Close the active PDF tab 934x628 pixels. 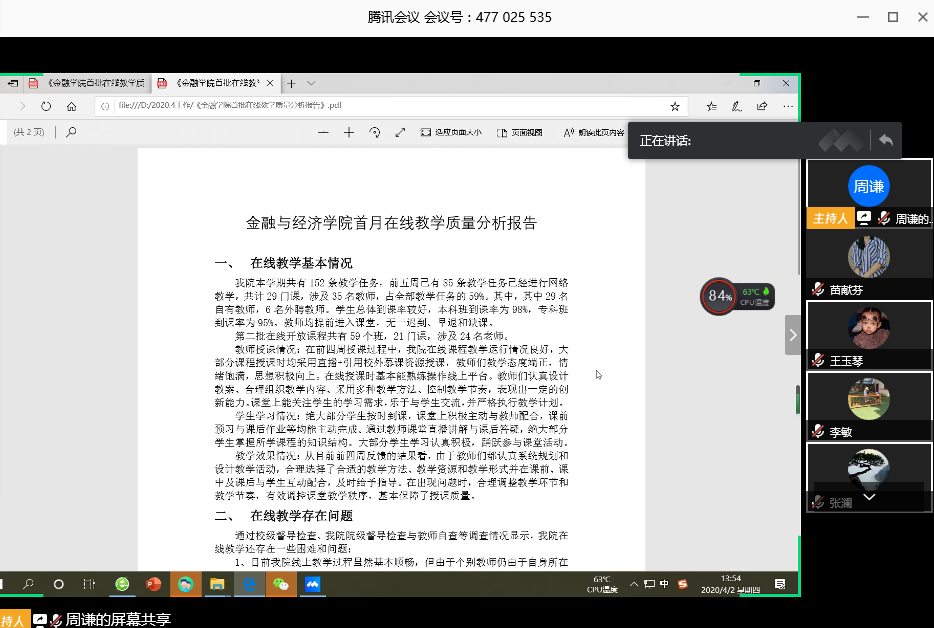point(270,83)
